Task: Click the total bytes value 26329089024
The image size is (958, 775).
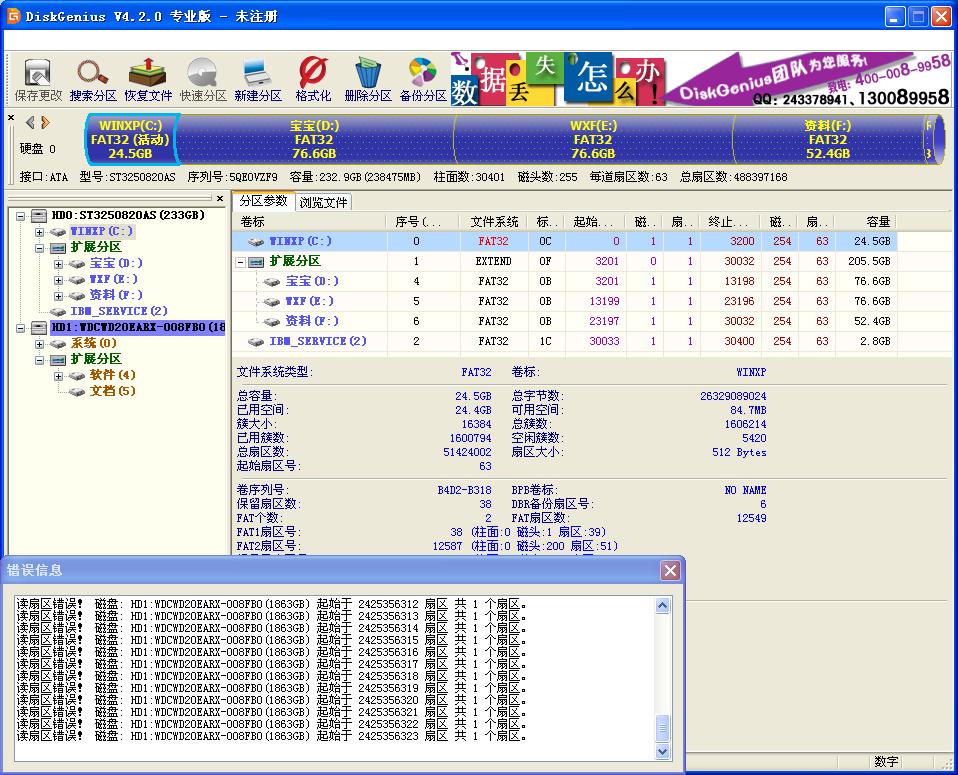Action: [733, 396]
